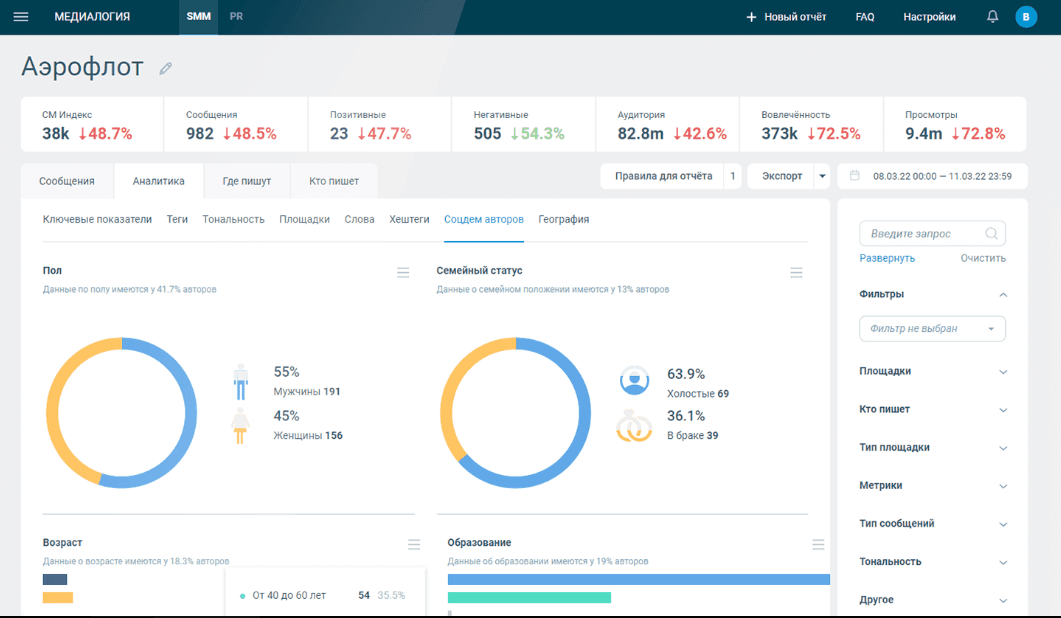This screenshot has height=618, width=1061.
Task: Open the Фильтр не выбран dropdown
Action: coord(932,329)
